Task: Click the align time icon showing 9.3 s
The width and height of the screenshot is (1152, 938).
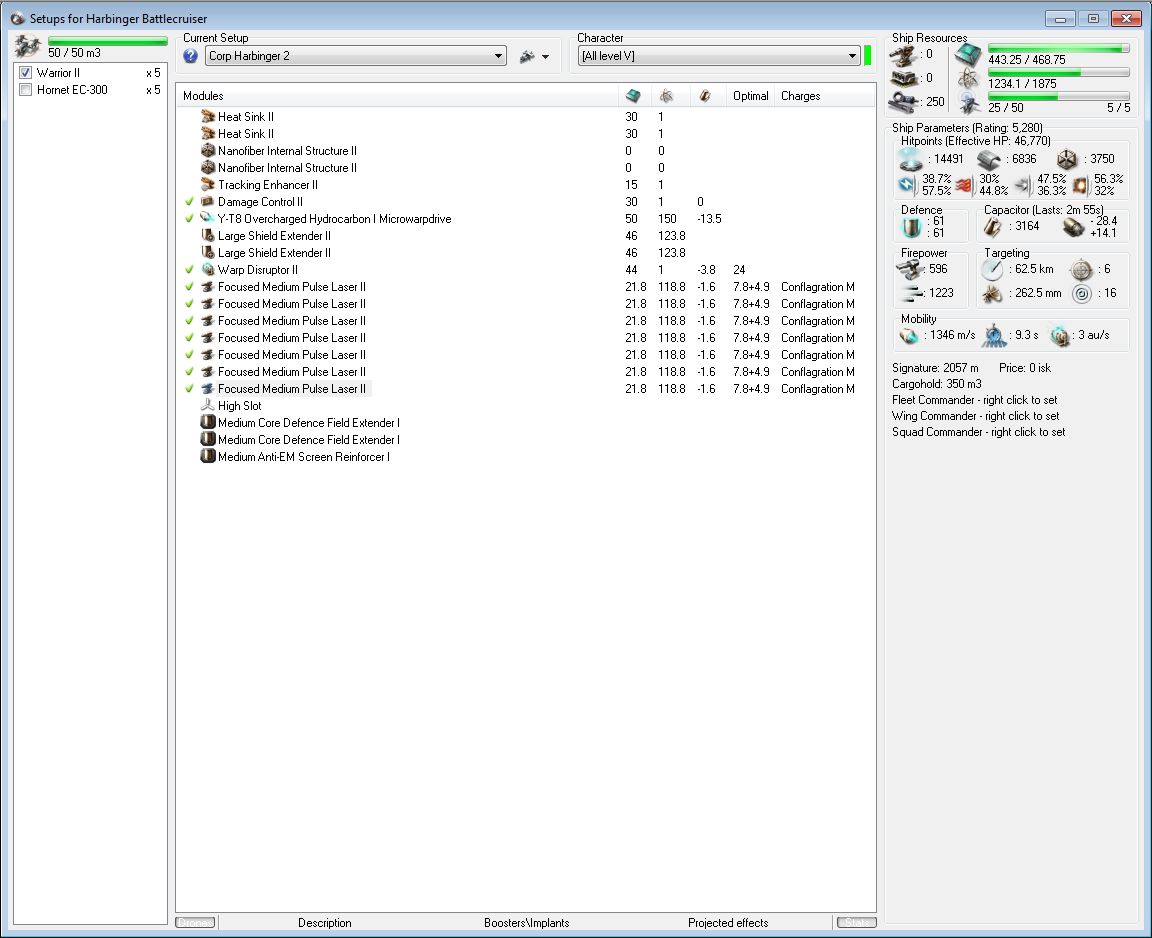Action: tap(995, 336)
